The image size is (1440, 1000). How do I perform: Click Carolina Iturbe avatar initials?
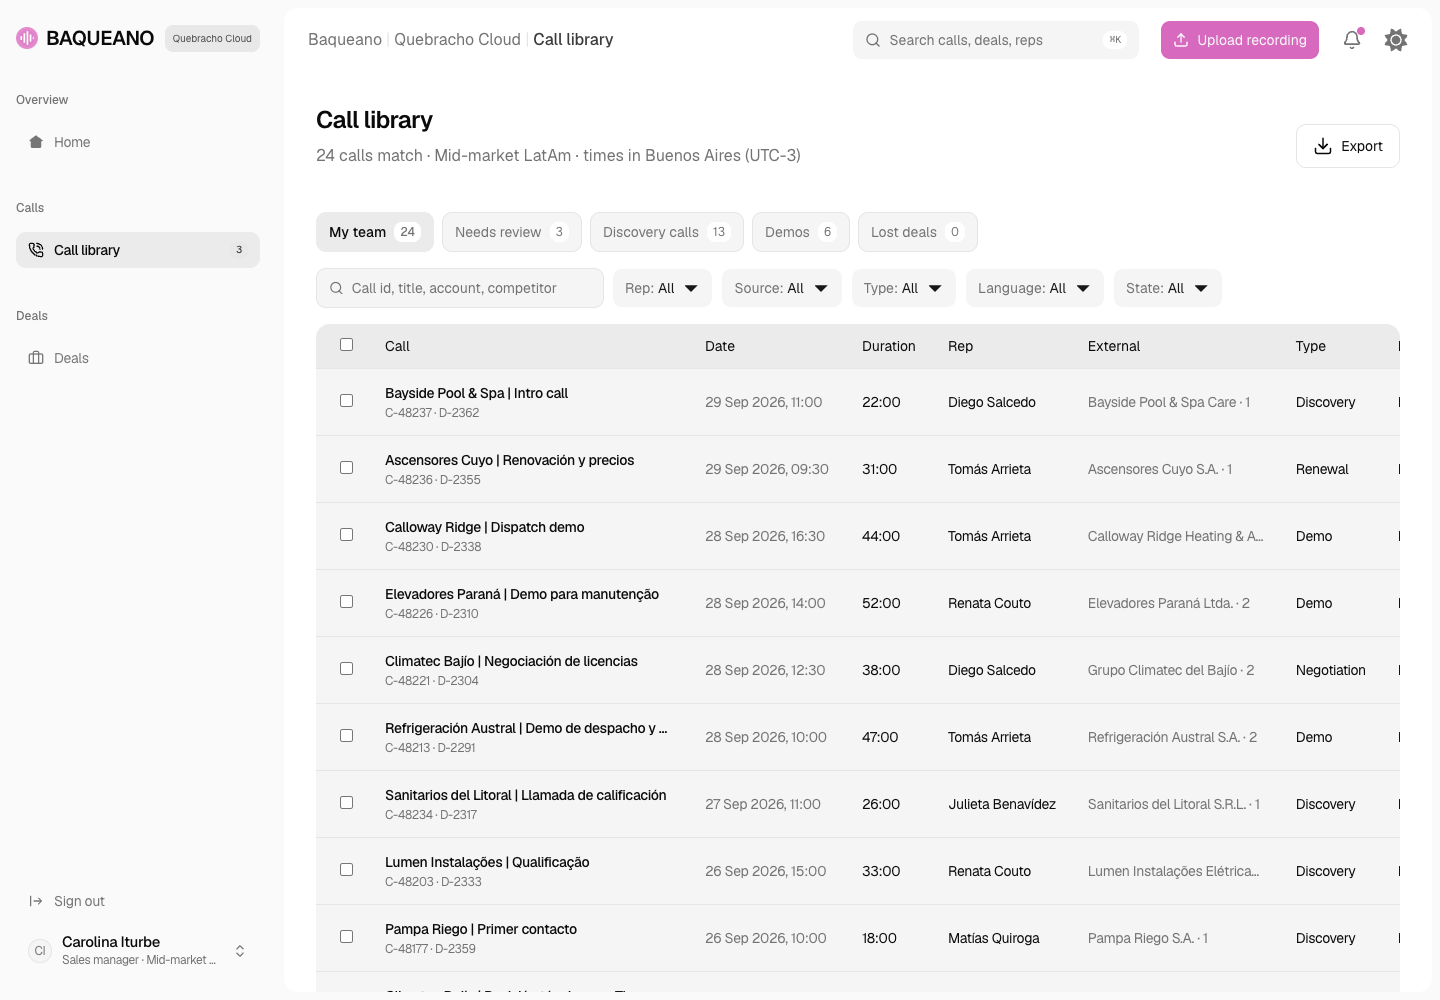click(x=40, y=951)
